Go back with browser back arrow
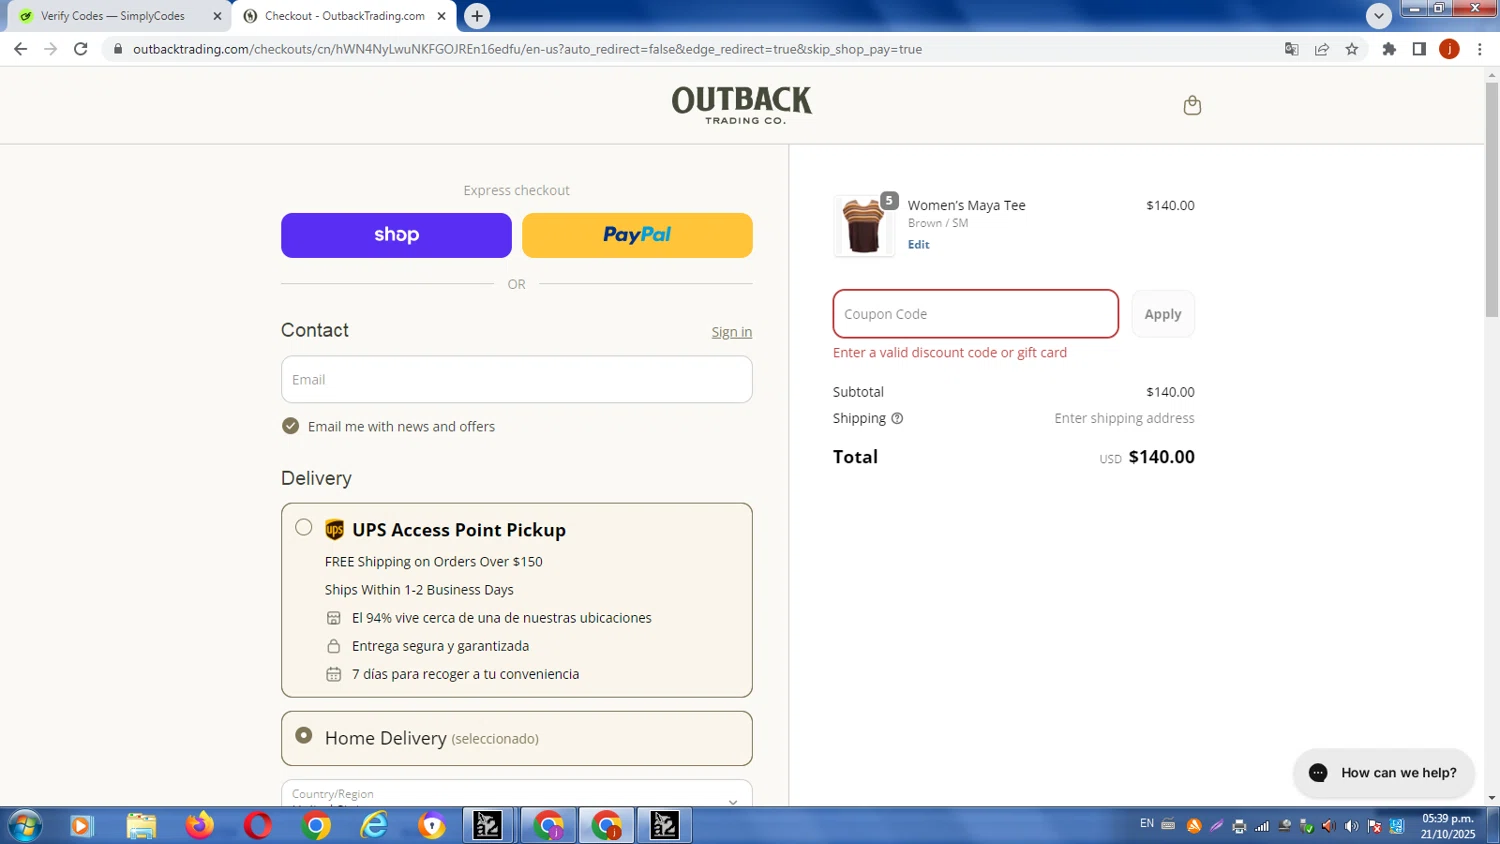Viewport: 1500px width, 844px height. click(x=20, y=49)
